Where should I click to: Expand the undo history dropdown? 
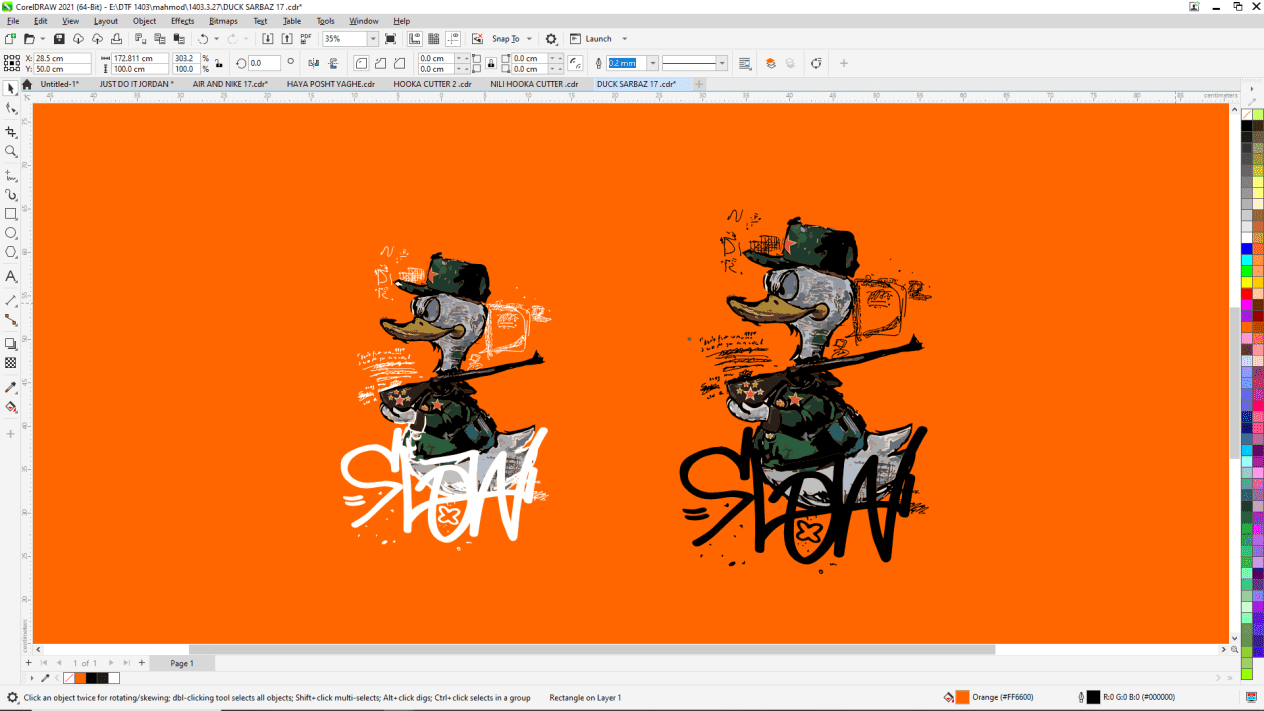[217, 39]
